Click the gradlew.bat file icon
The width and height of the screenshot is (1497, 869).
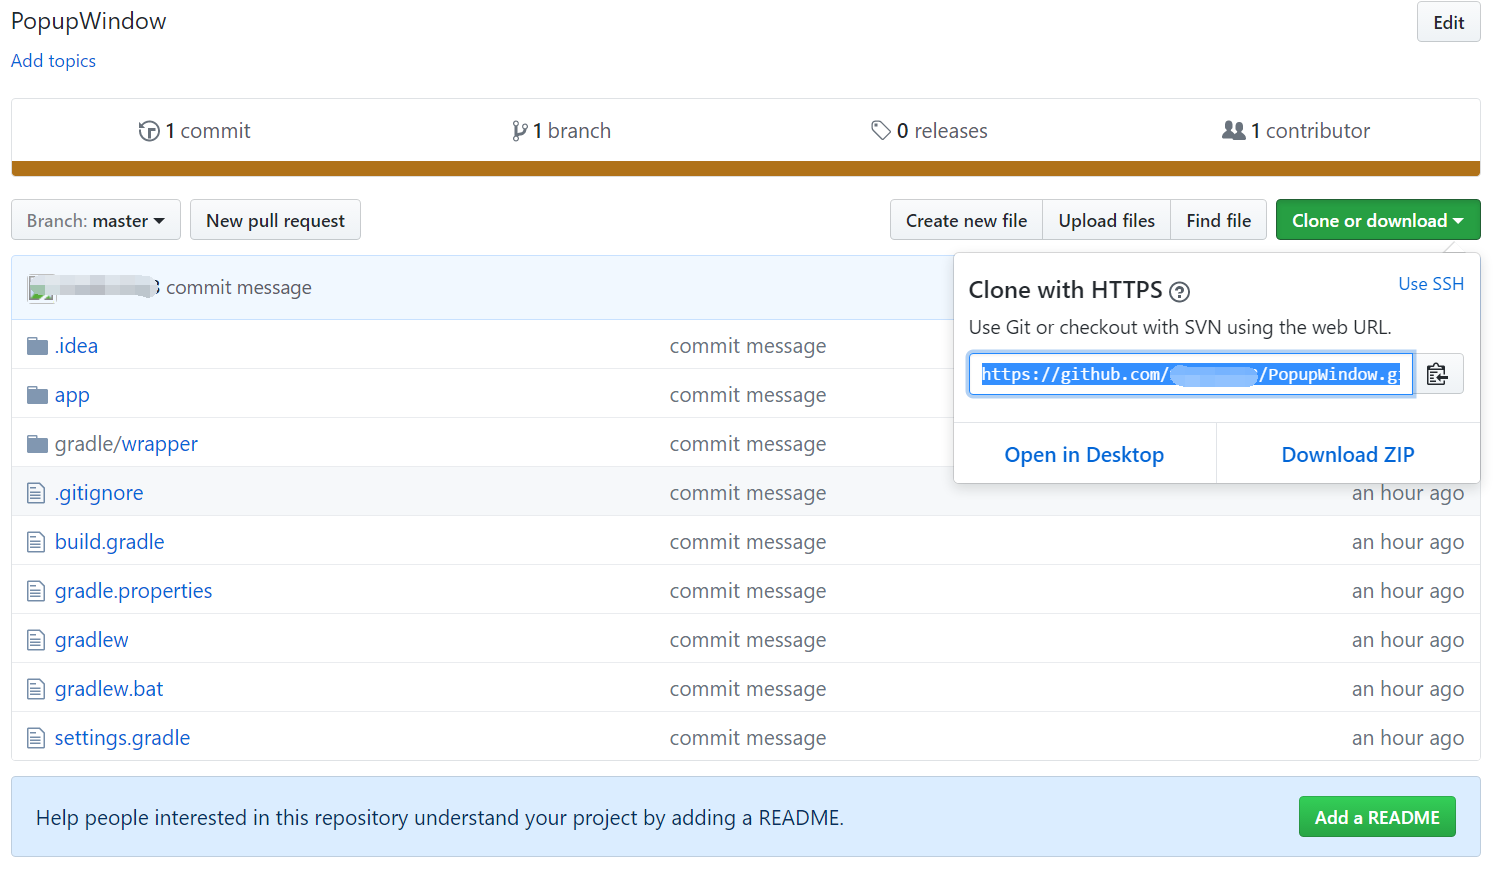[x=36, y=689]
